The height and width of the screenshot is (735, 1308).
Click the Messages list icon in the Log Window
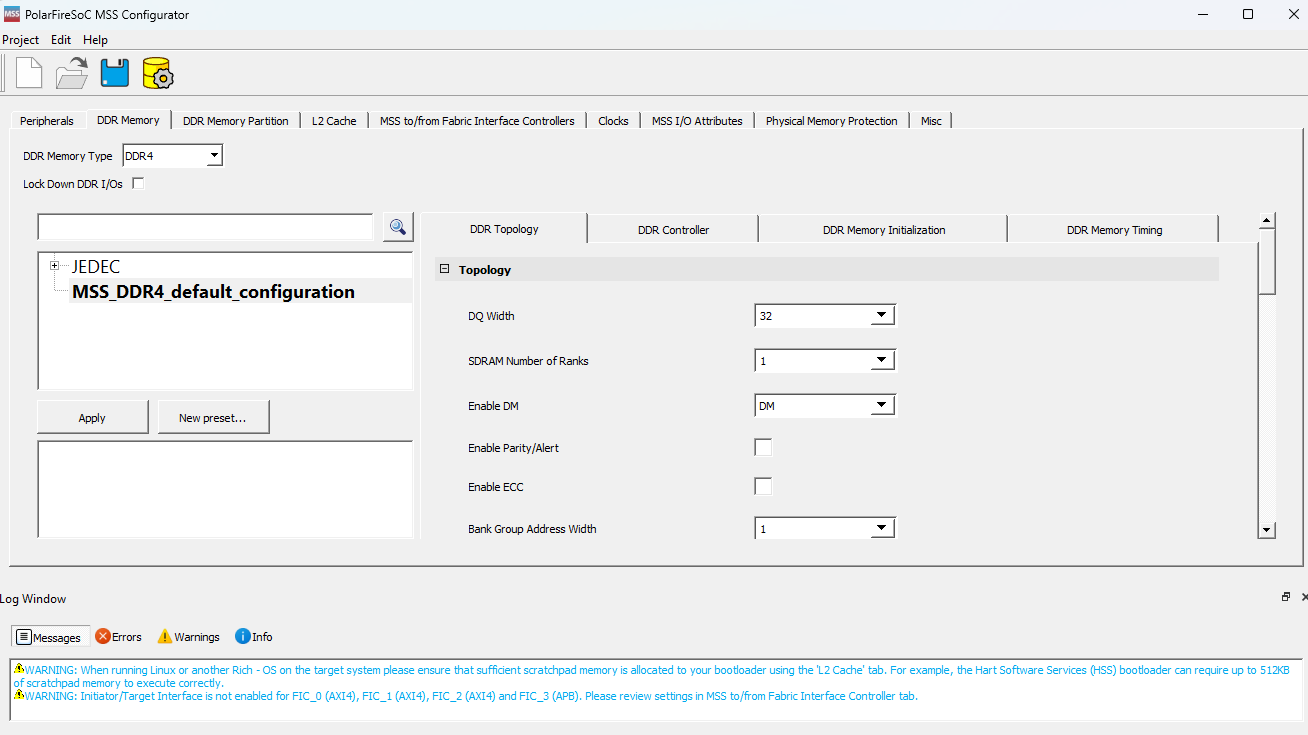[x=24, y=637]
